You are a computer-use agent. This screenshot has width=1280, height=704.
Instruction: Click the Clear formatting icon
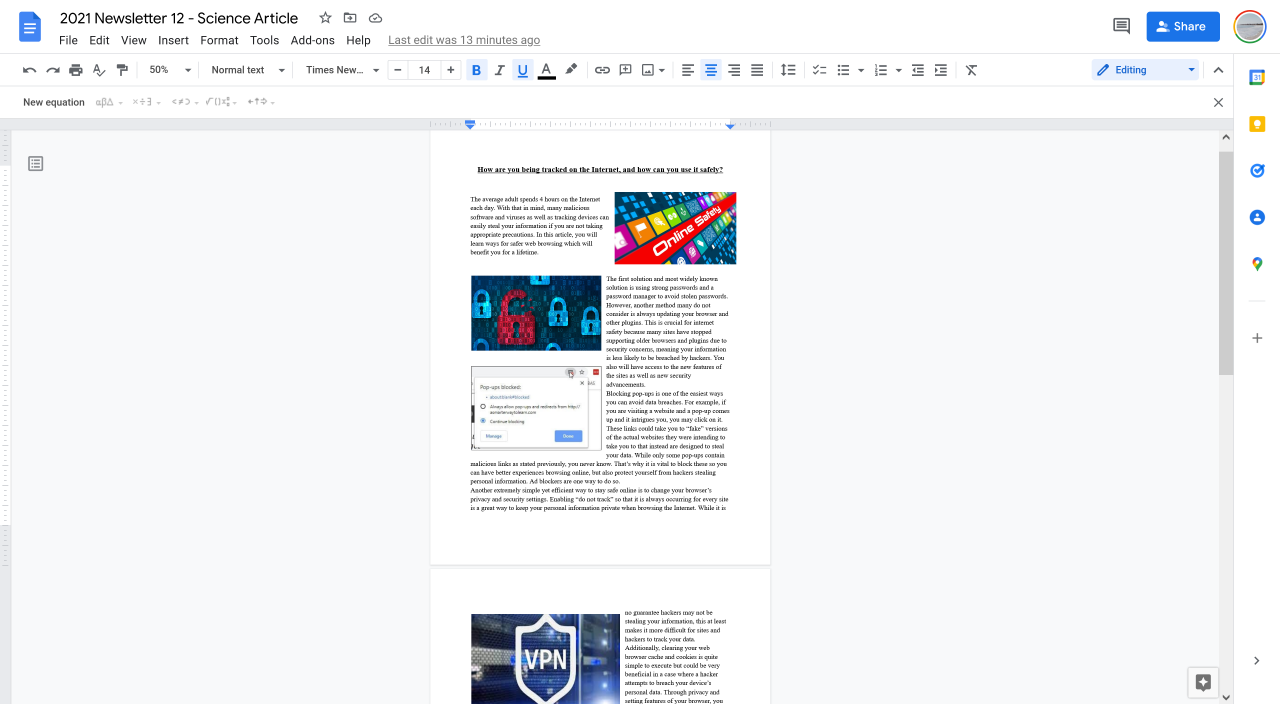(x=971, y=70)
